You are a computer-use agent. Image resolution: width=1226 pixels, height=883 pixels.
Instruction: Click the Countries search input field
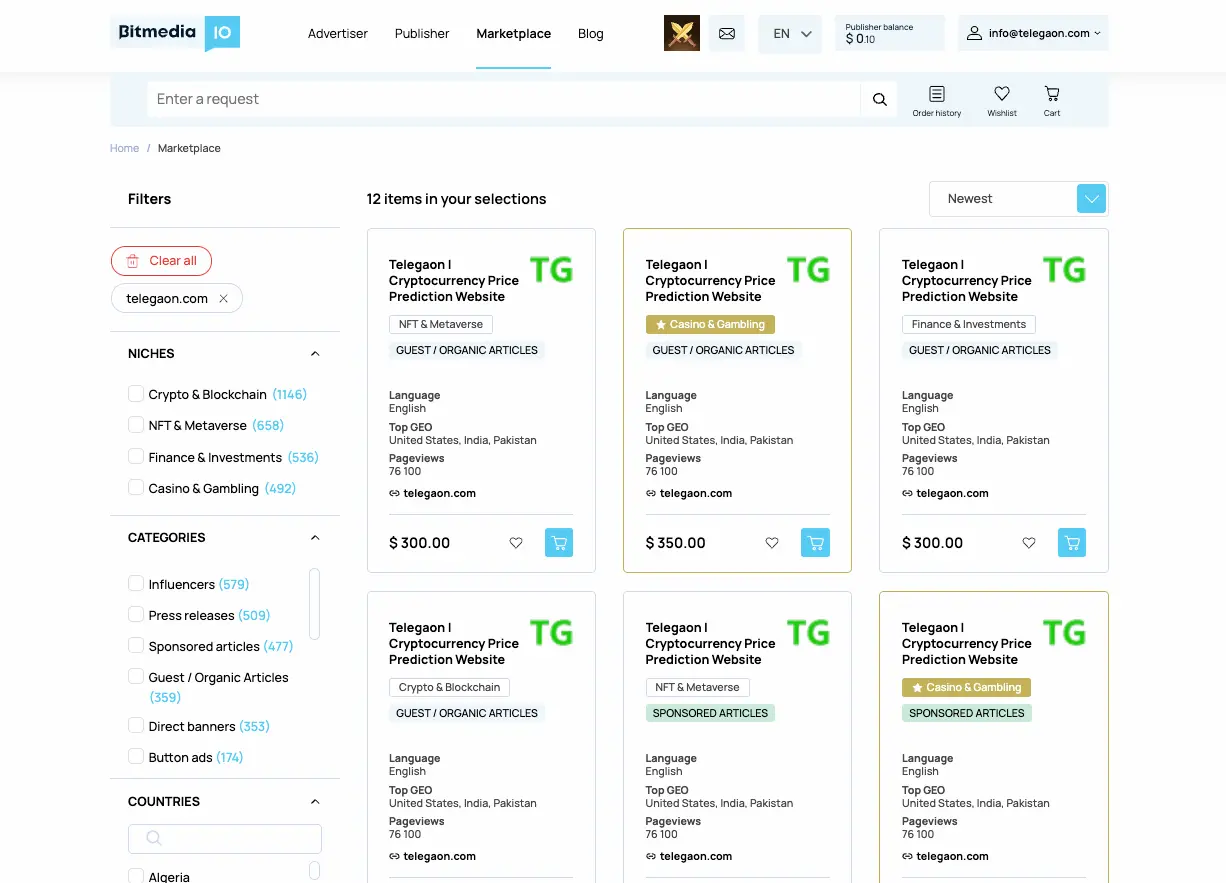coord(225,838)
